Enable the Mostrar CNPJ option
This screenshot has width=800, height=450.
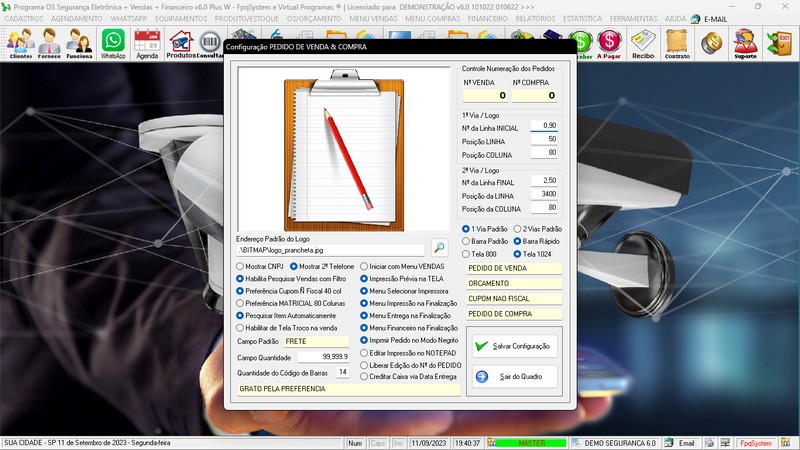(240, 266)
